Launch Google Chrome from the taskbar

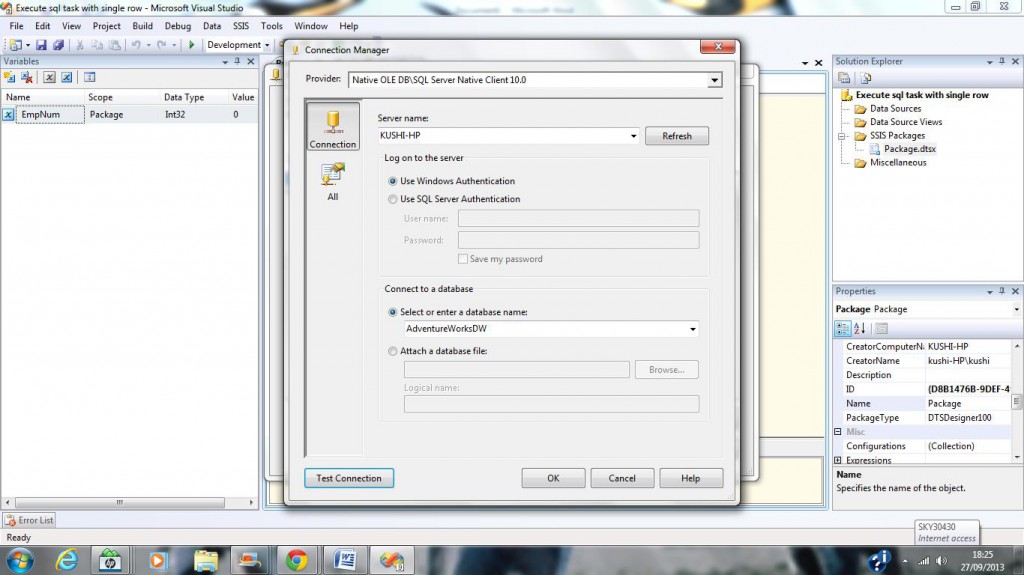(296, 560)
